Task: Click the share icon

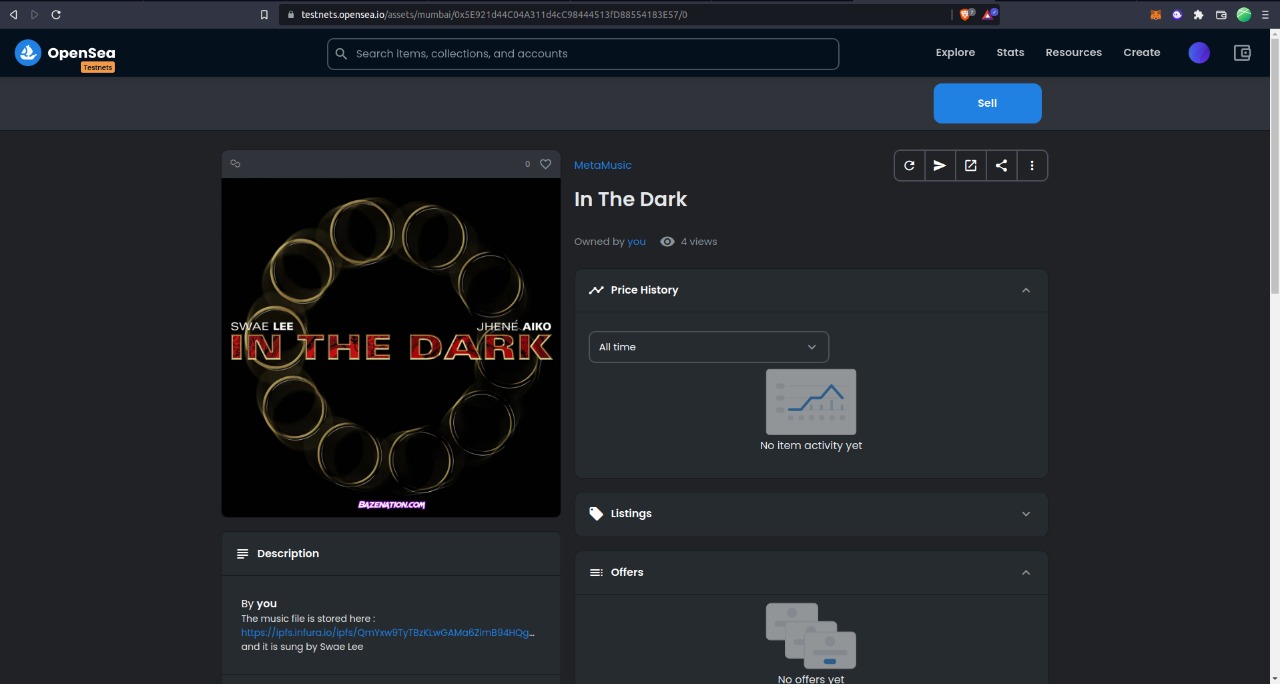Action: click(x=1001, y=166)
